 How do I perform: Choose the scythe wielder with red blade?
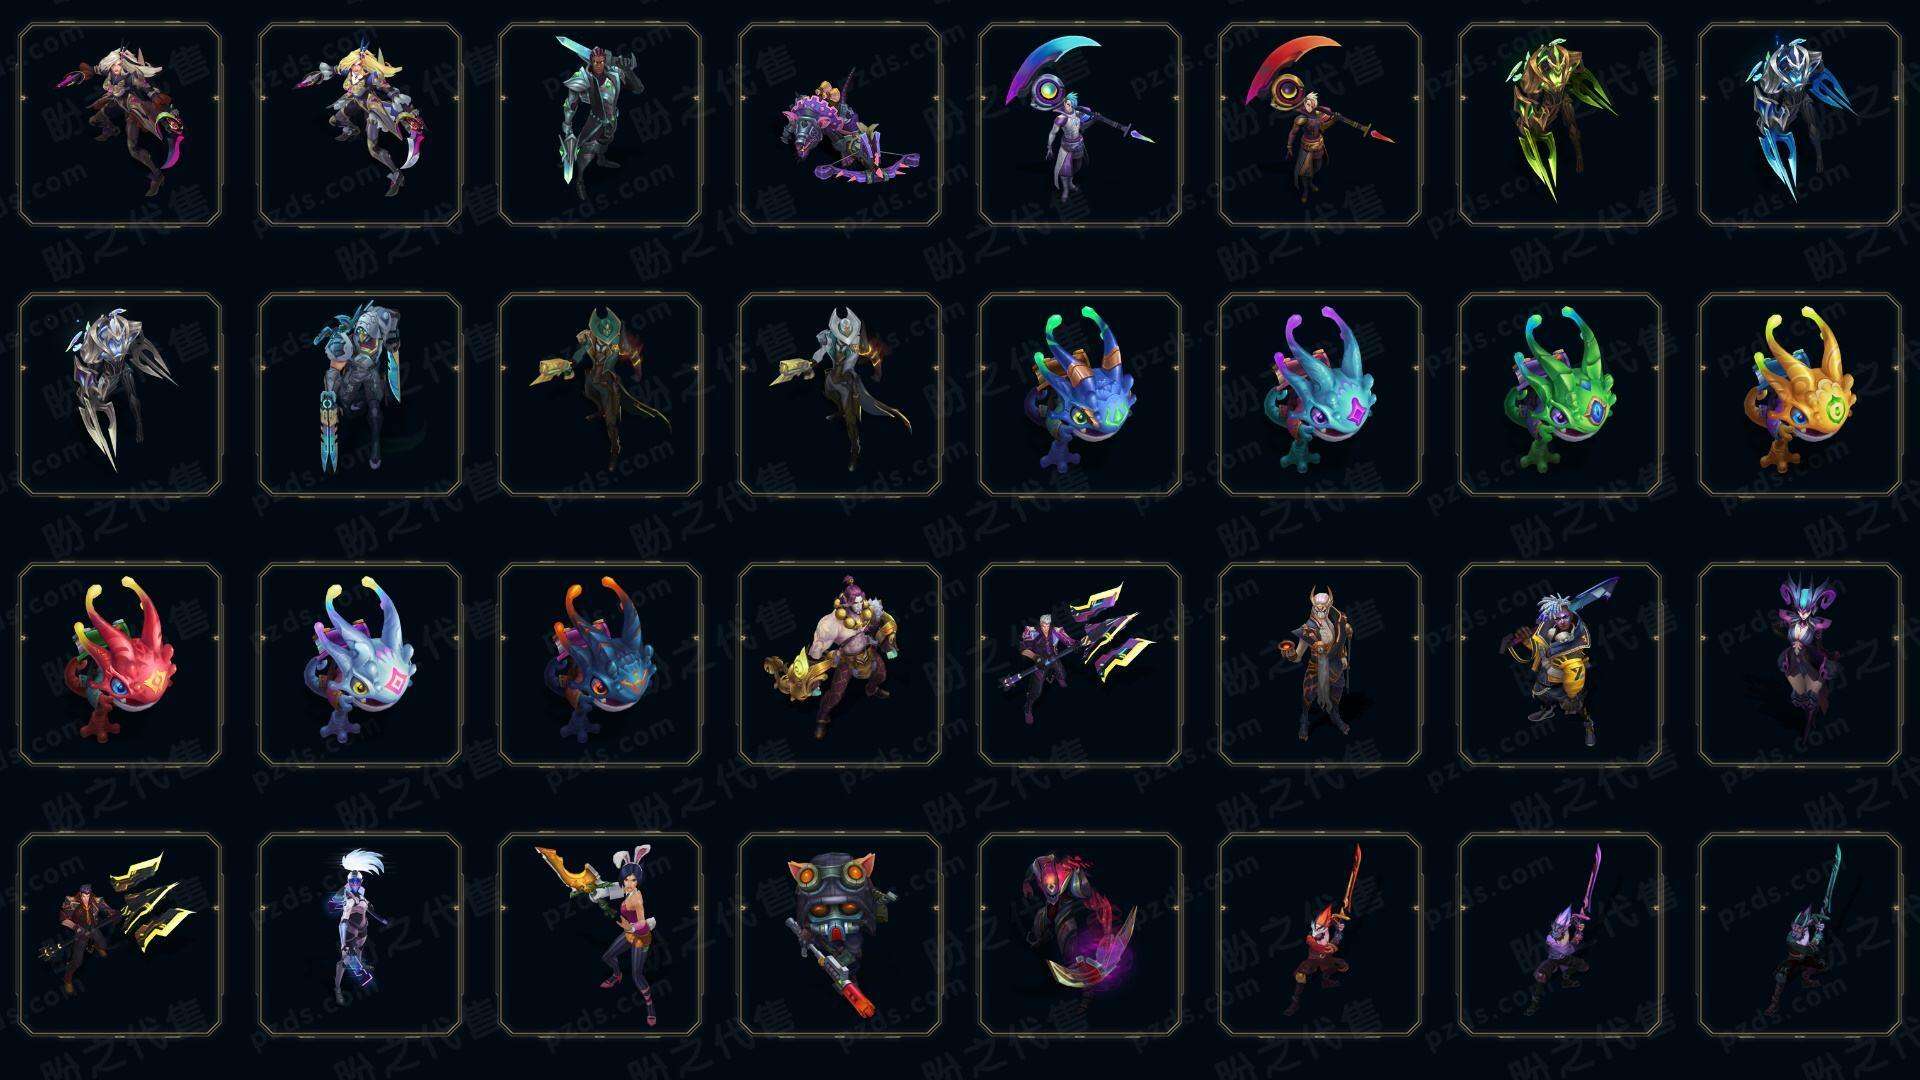pos(1320,124)
